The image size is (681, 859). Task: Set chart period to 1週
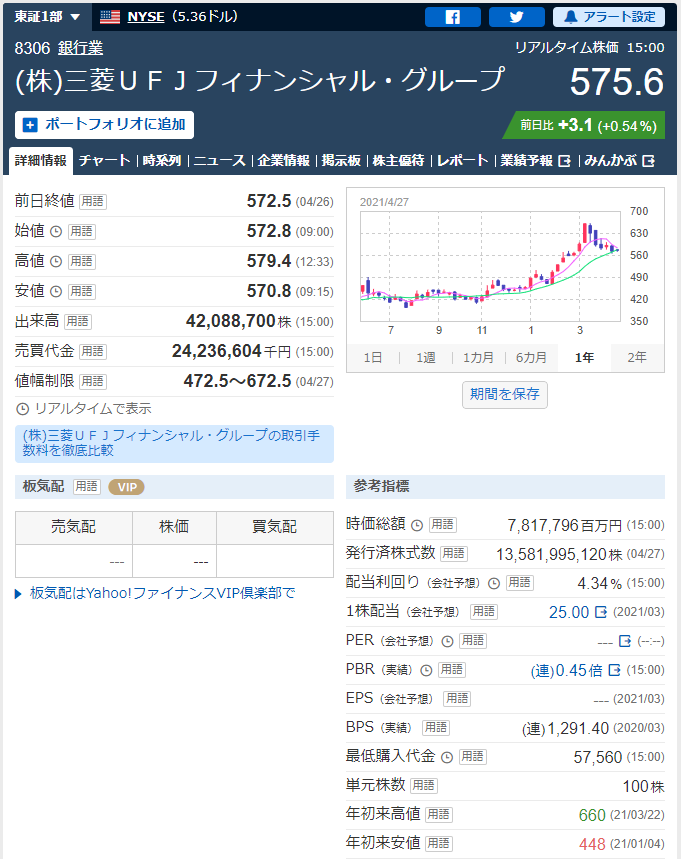click(426, 358)
